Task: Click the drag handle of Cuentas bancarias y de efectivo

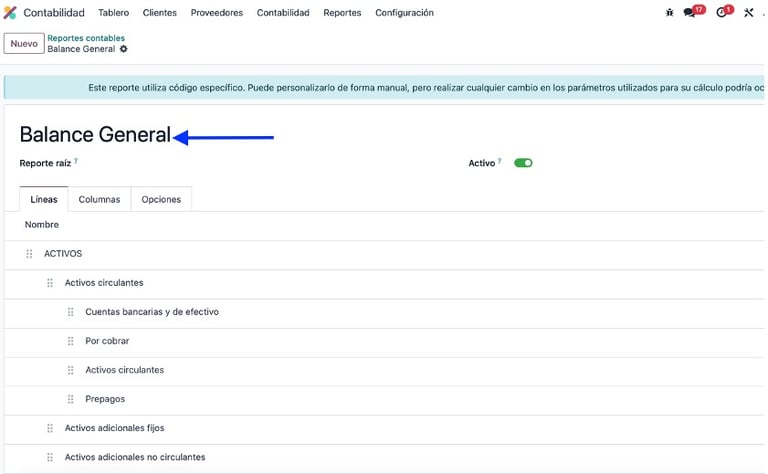Action: click(x=71, y=312)
